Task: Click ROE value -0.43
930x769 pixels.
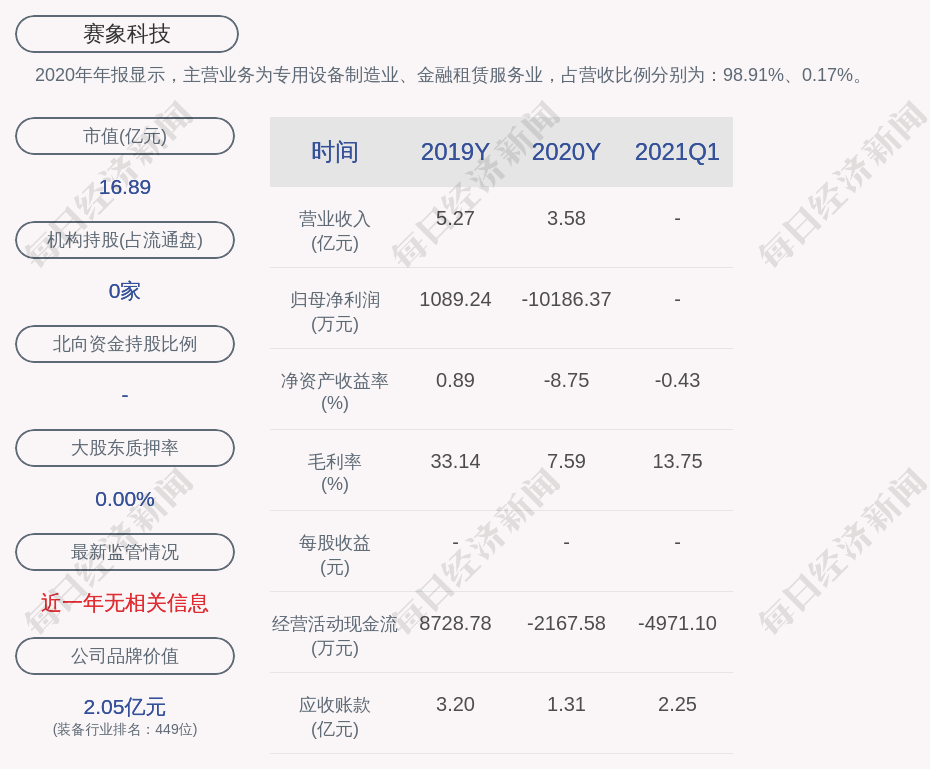Action: coord(677,380)
